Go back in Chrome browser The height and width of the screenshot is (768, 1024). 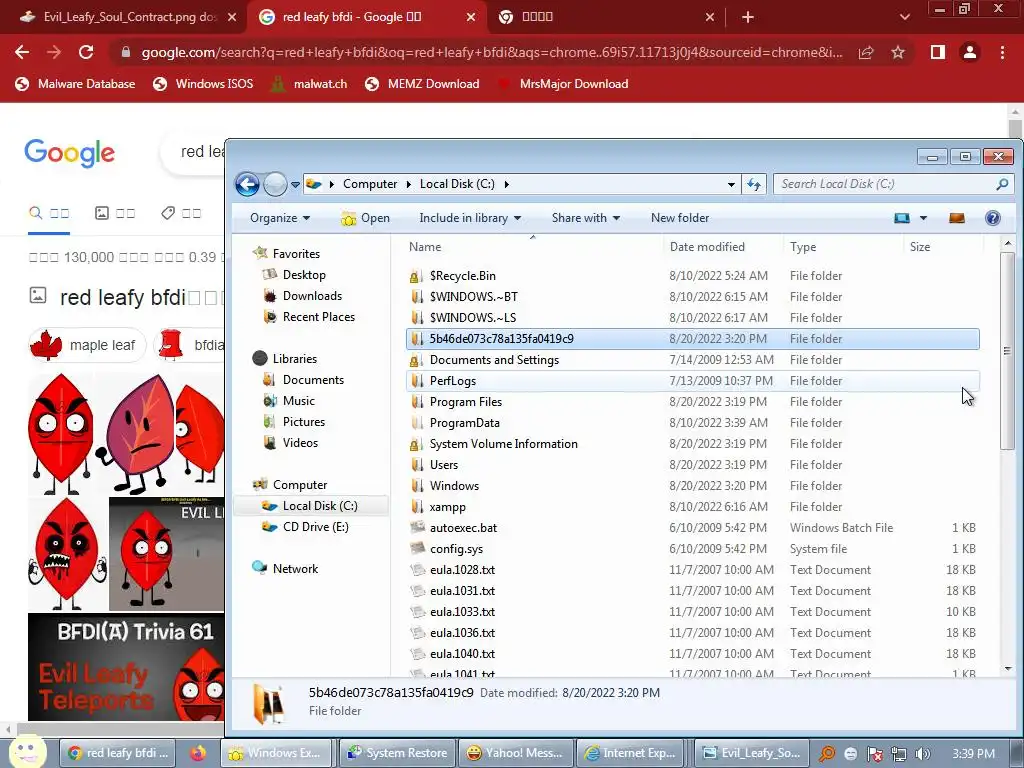coord(22,52)
